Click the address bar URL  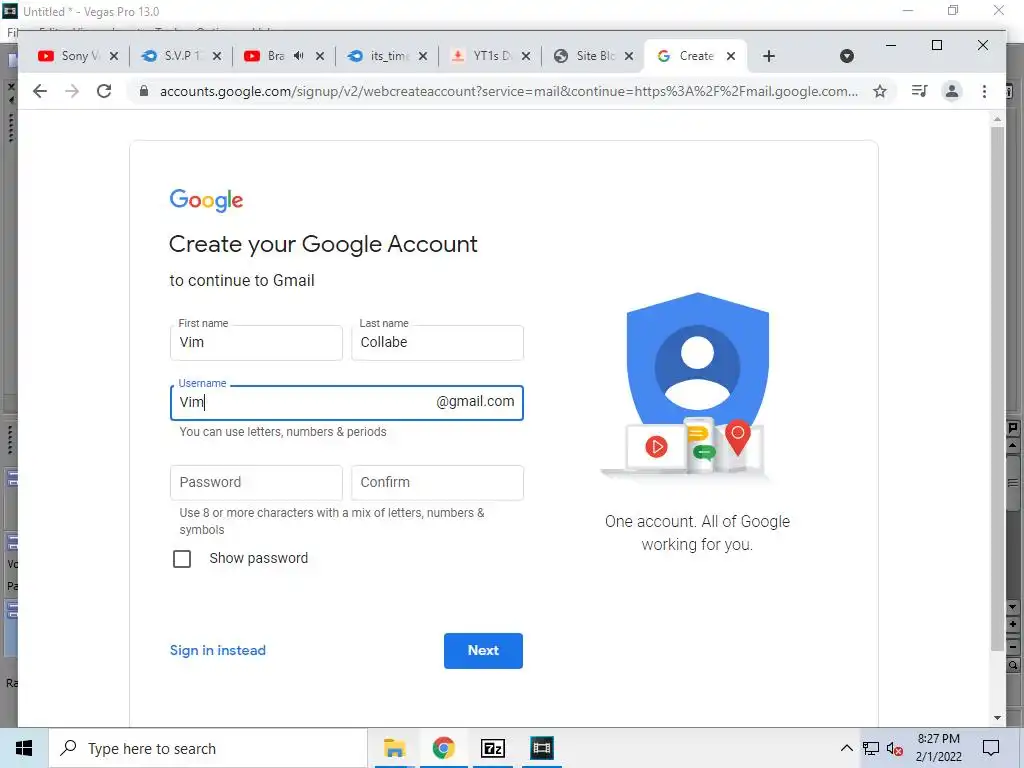click(x=509, y=91)
